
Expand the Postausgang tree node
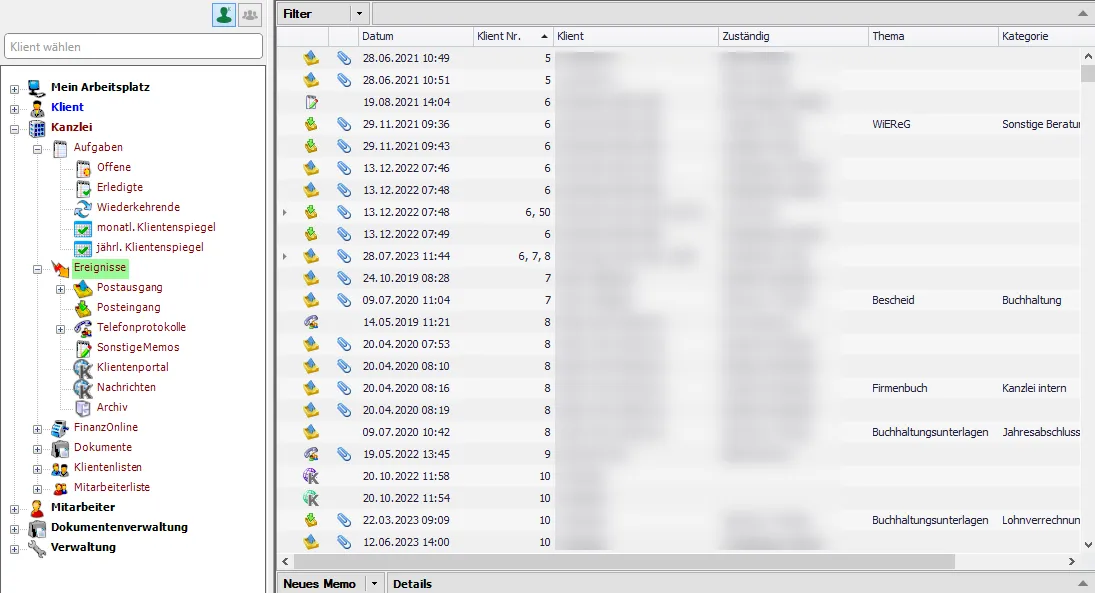click(x=61, y=289)
